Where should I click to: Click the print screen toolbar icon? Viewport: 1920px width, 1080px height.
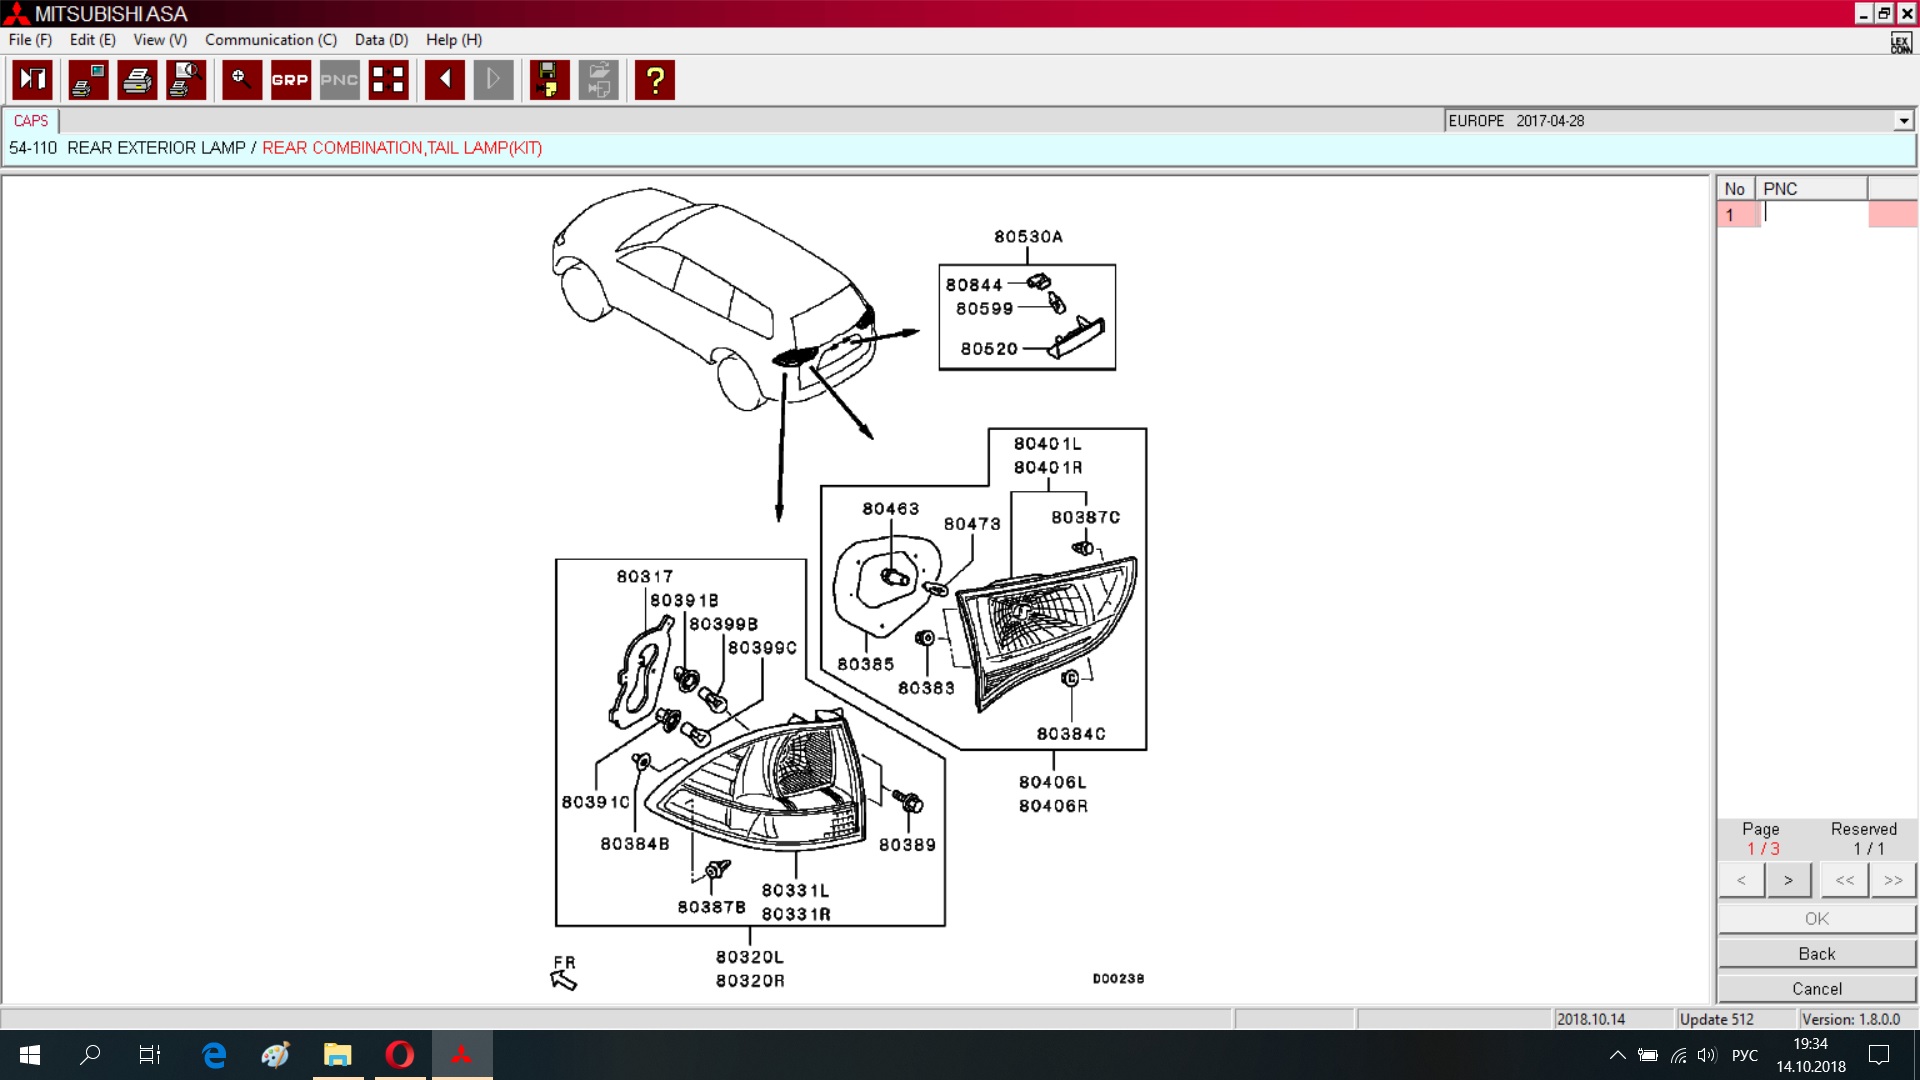[x=88, y=80]
